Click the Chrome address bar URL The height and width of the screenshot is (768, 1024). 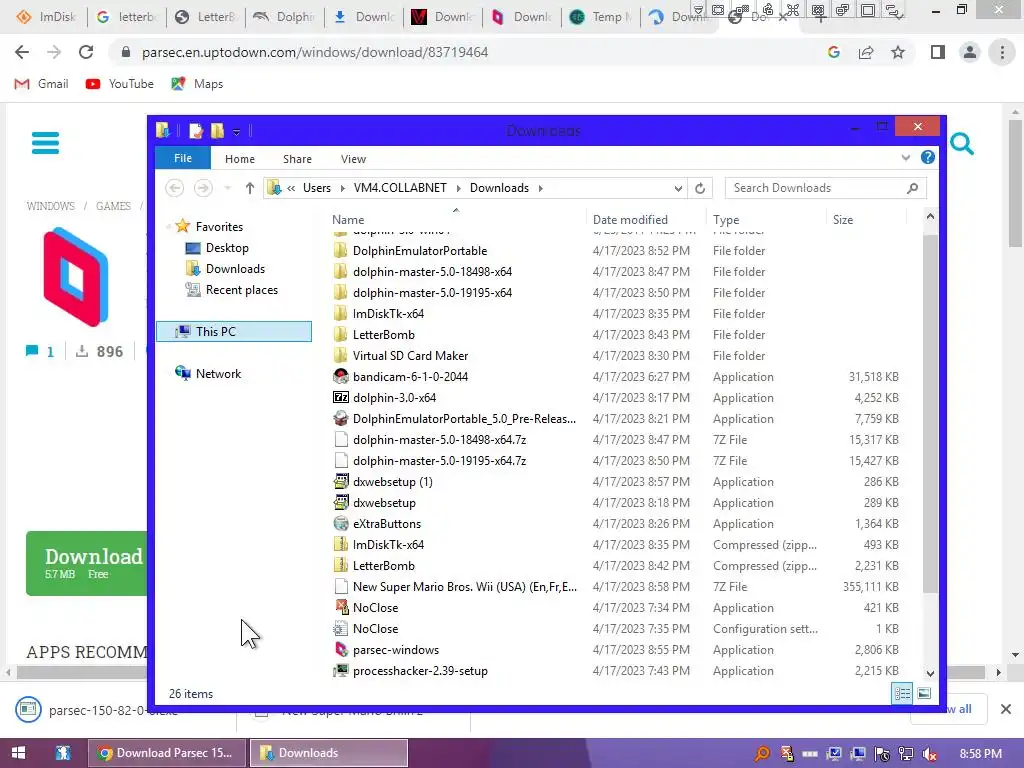[315, 52]
